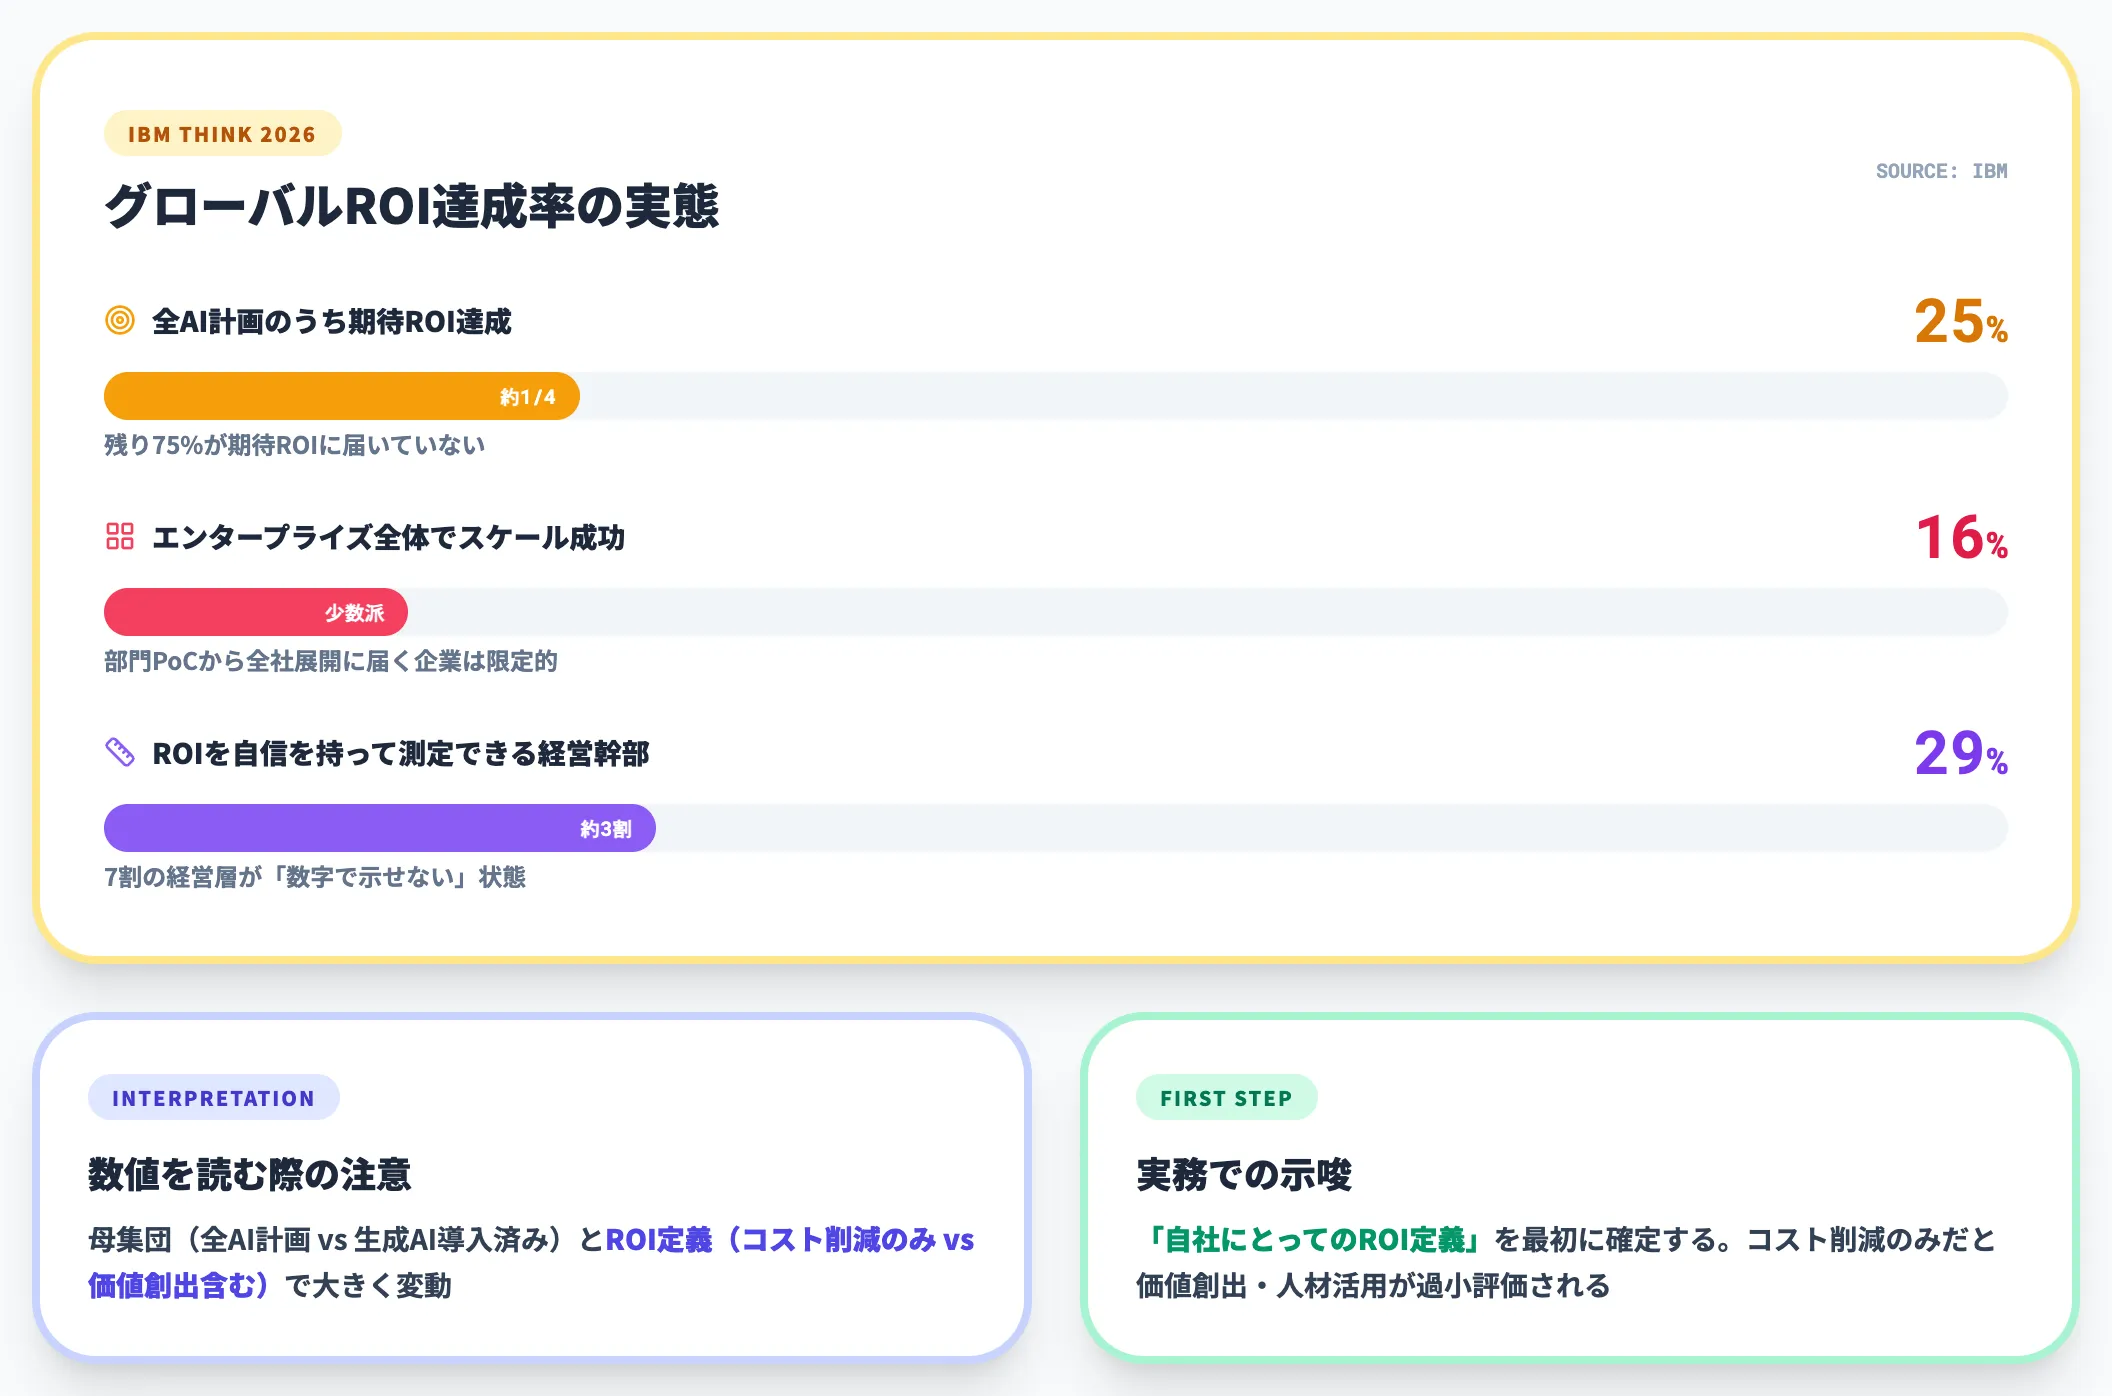The image size is (2112, 1396).
Task: Click the 29% value
Action: (x=1960, y=753)
